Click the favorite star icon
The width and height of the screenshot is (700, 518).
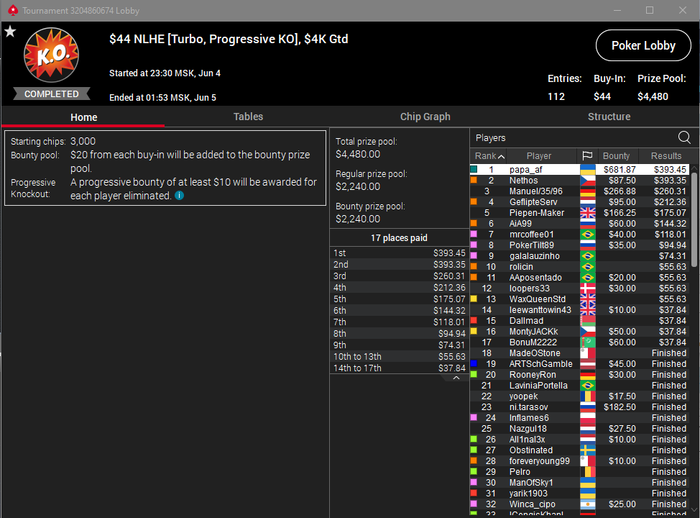(x=10, y=31)
